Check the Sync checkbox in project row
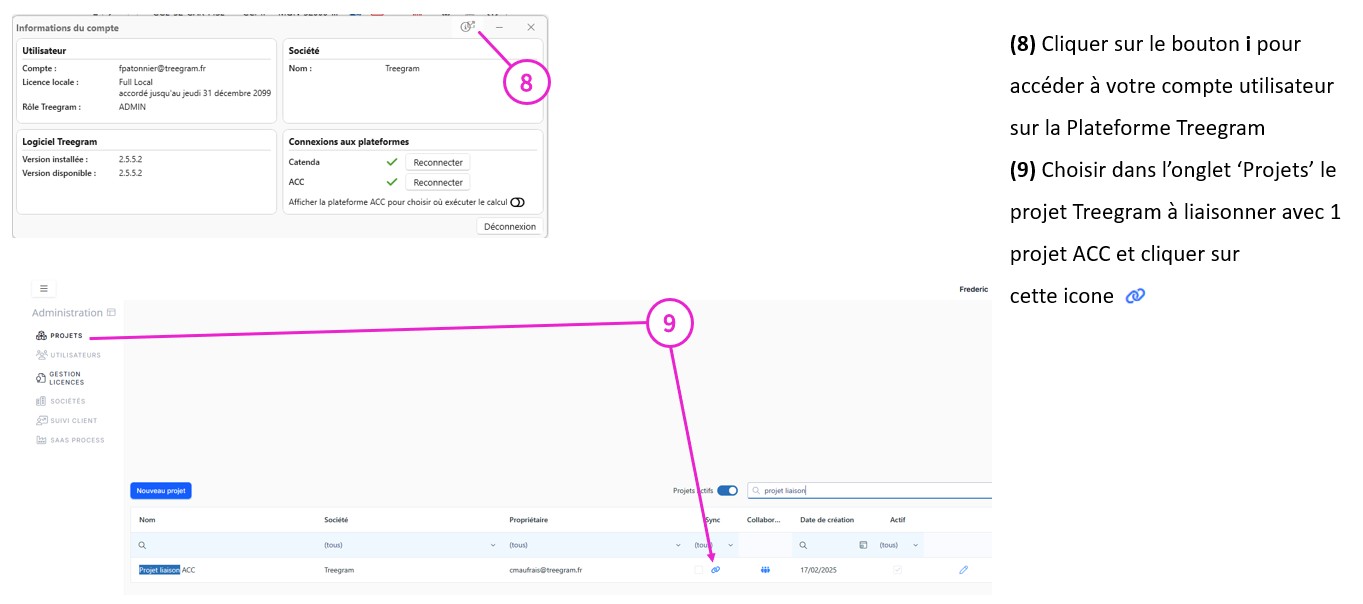Screen dimensions: 1363x604 coord(700,569)
